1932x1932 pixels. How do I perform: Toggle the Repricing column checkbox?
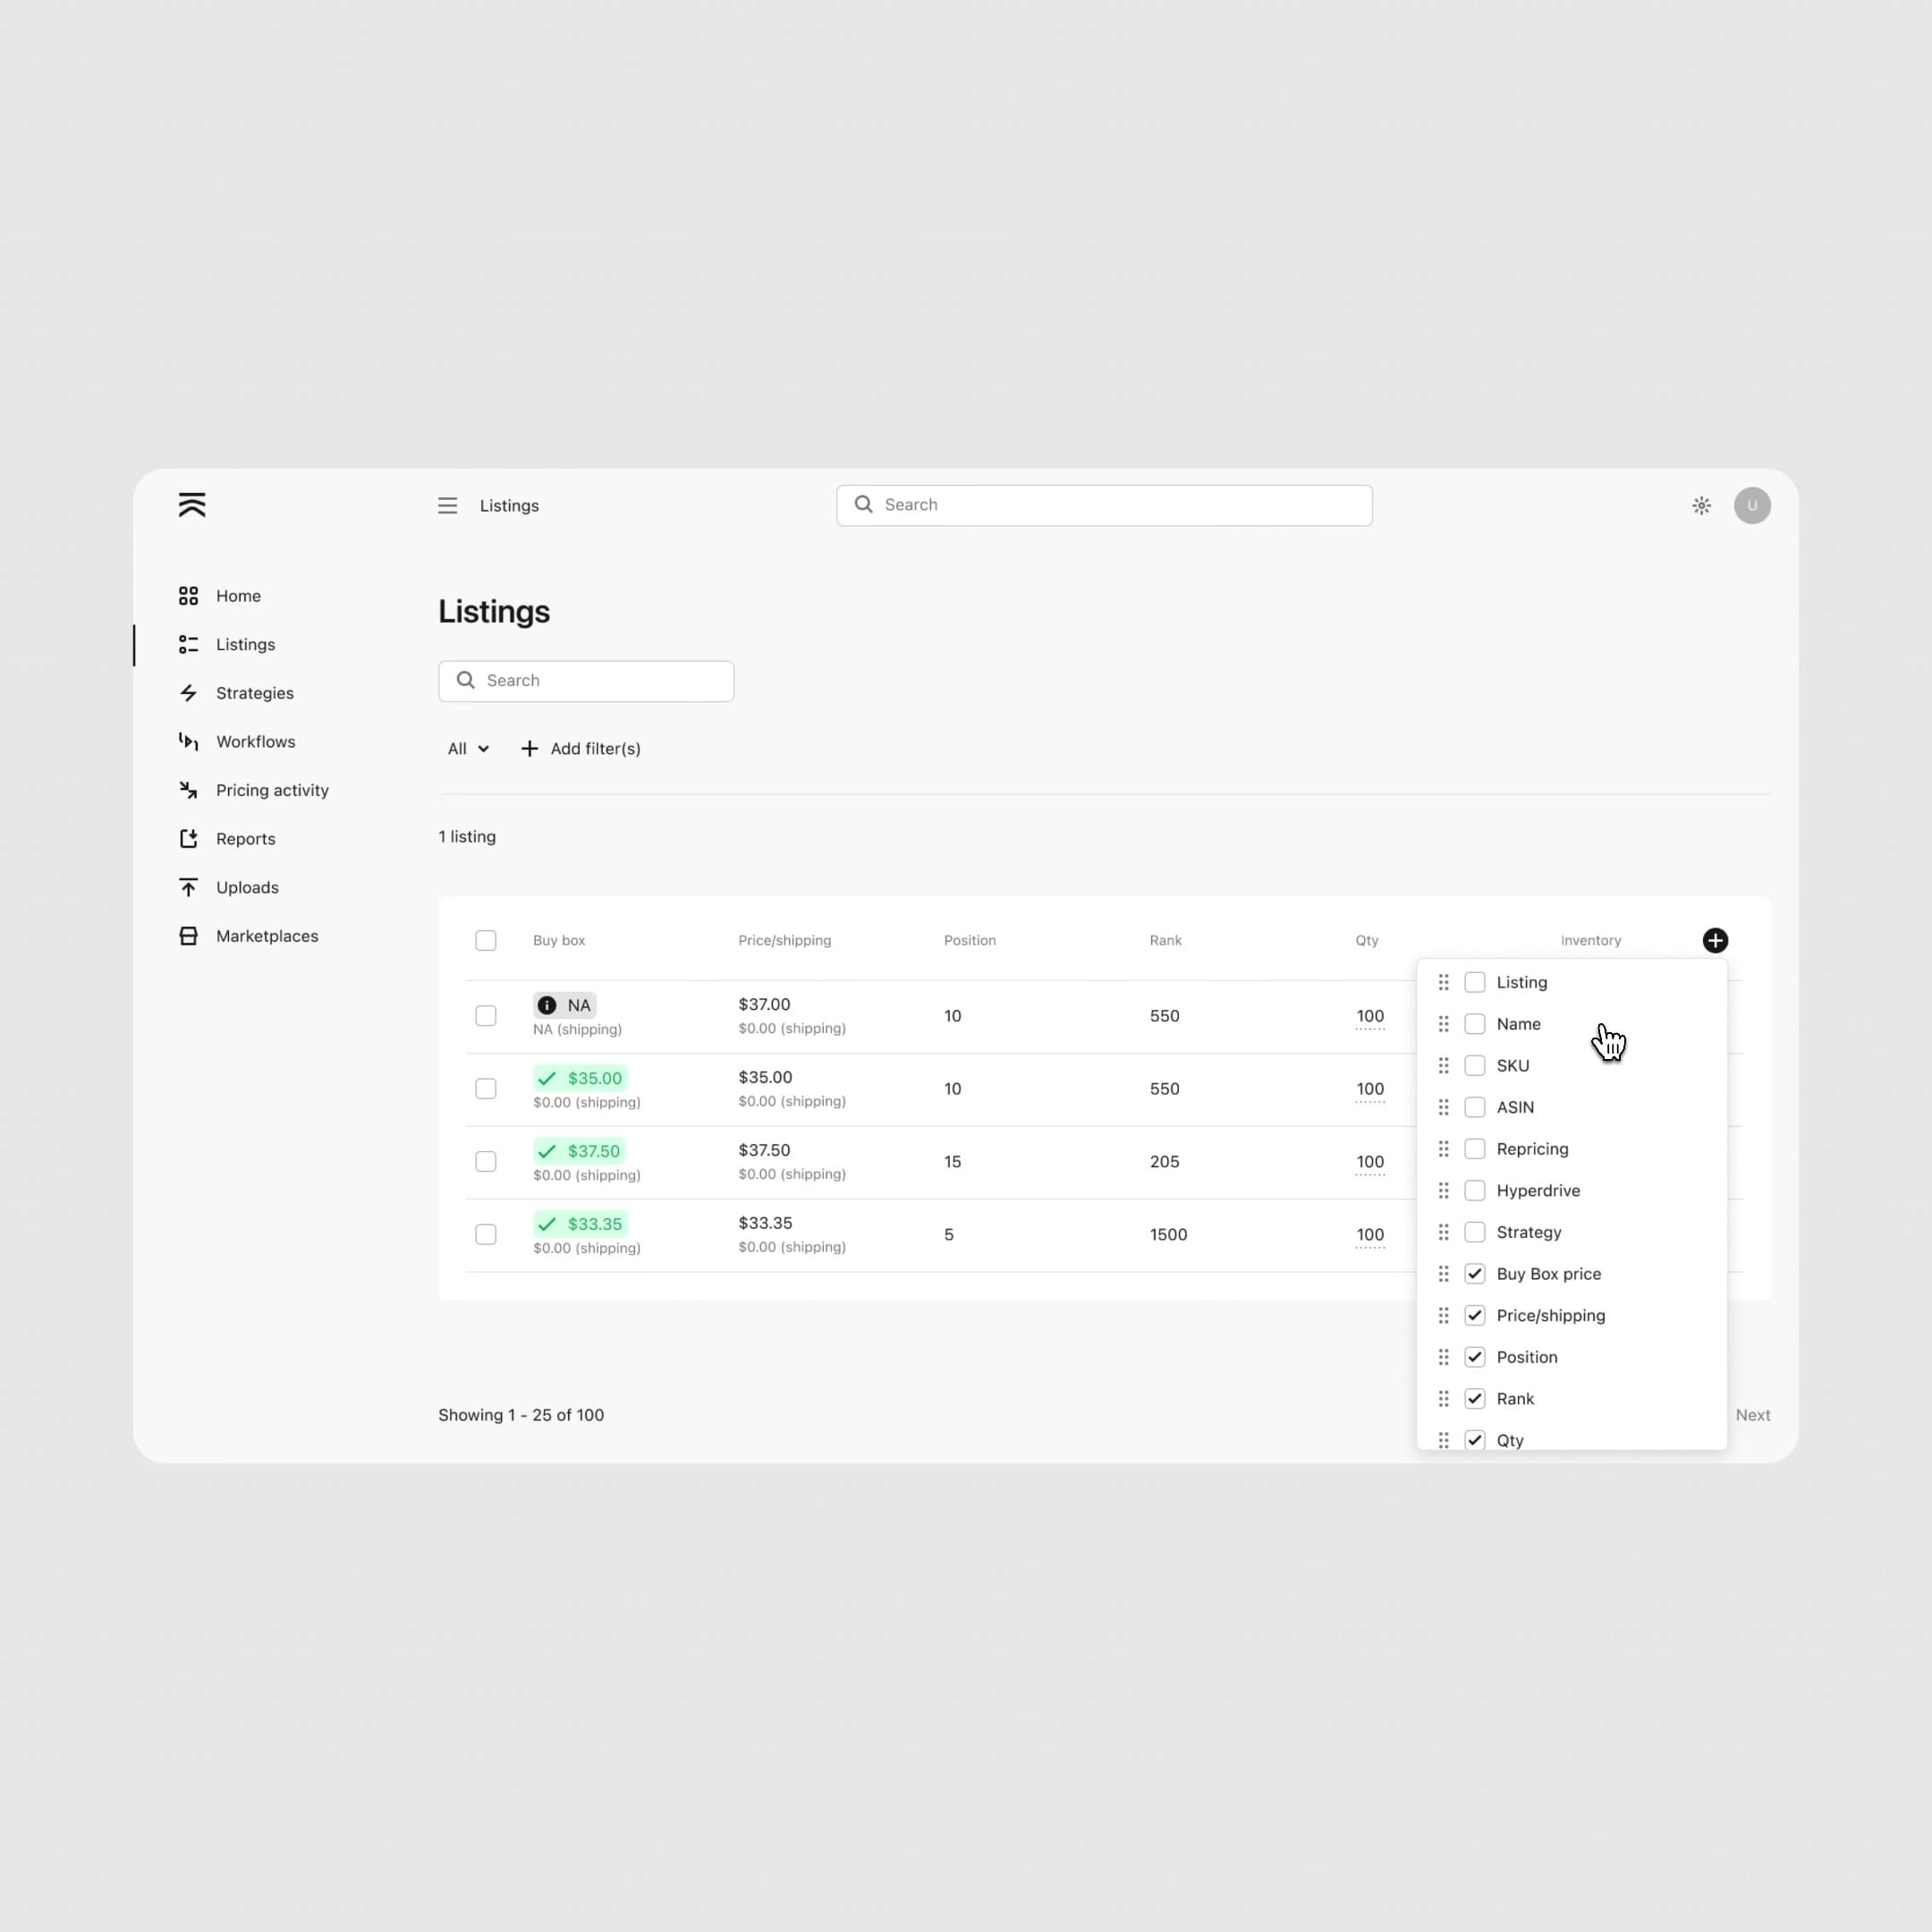coord(1476,1148)
